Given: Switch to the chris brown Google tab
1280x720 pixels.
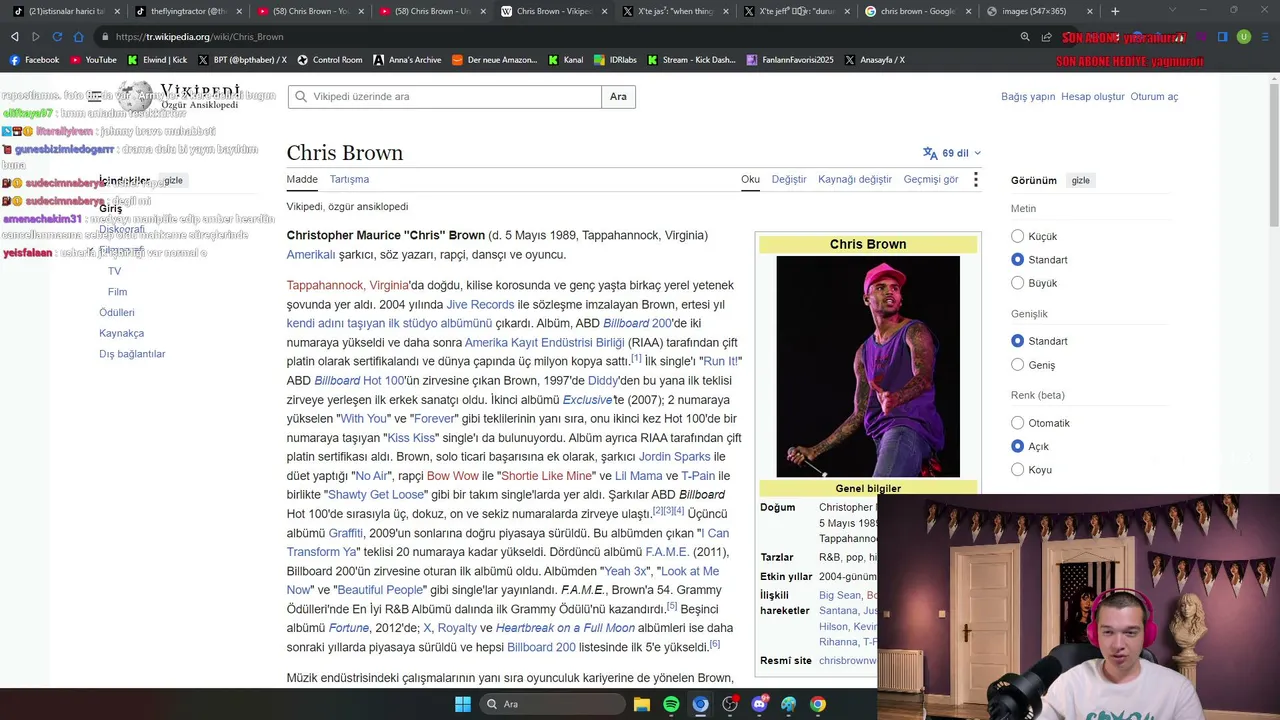Looking at the screenshot, I should 917,11.
